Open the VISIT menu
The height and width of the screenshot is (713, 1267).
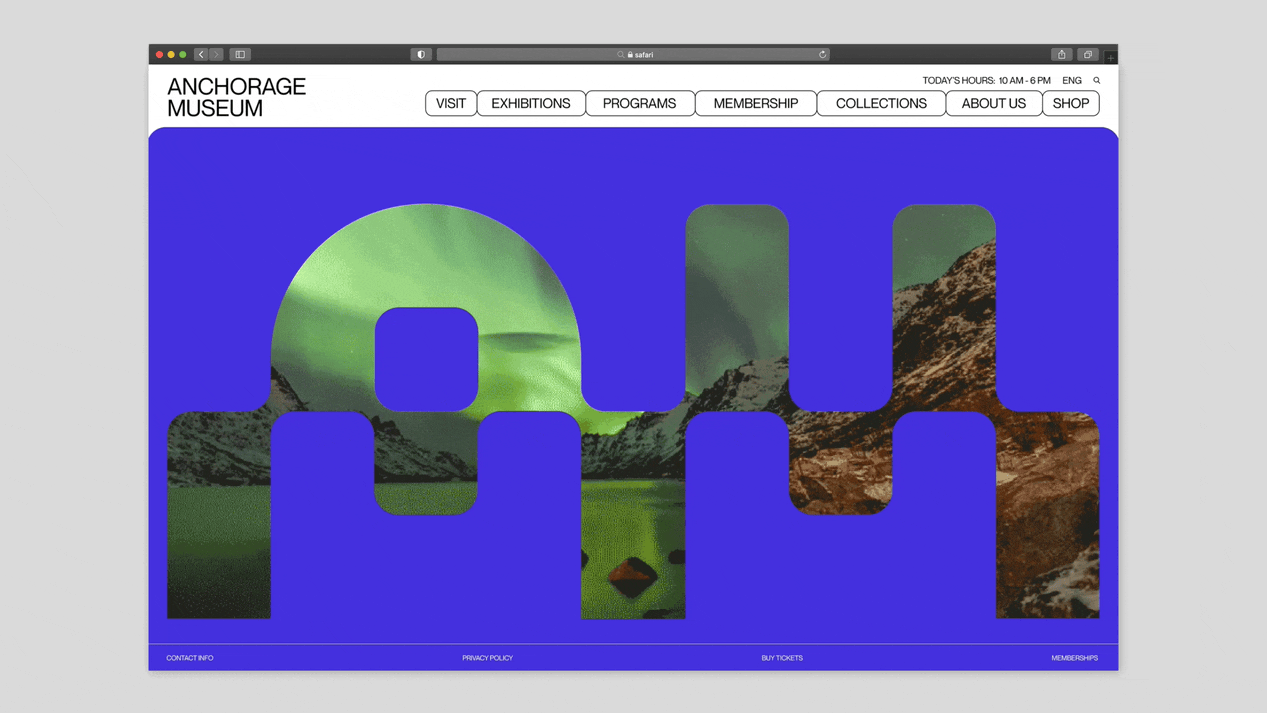click(451, 103)
